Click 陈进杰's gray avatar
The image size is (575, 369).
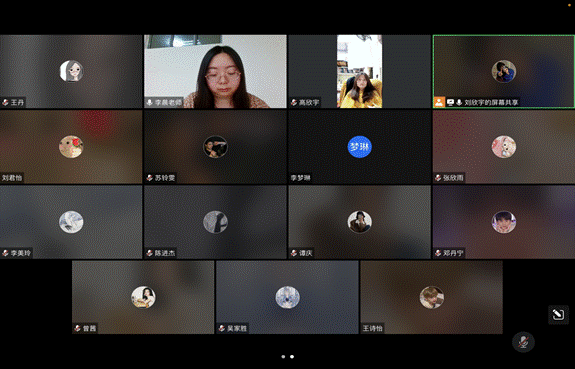215,222
